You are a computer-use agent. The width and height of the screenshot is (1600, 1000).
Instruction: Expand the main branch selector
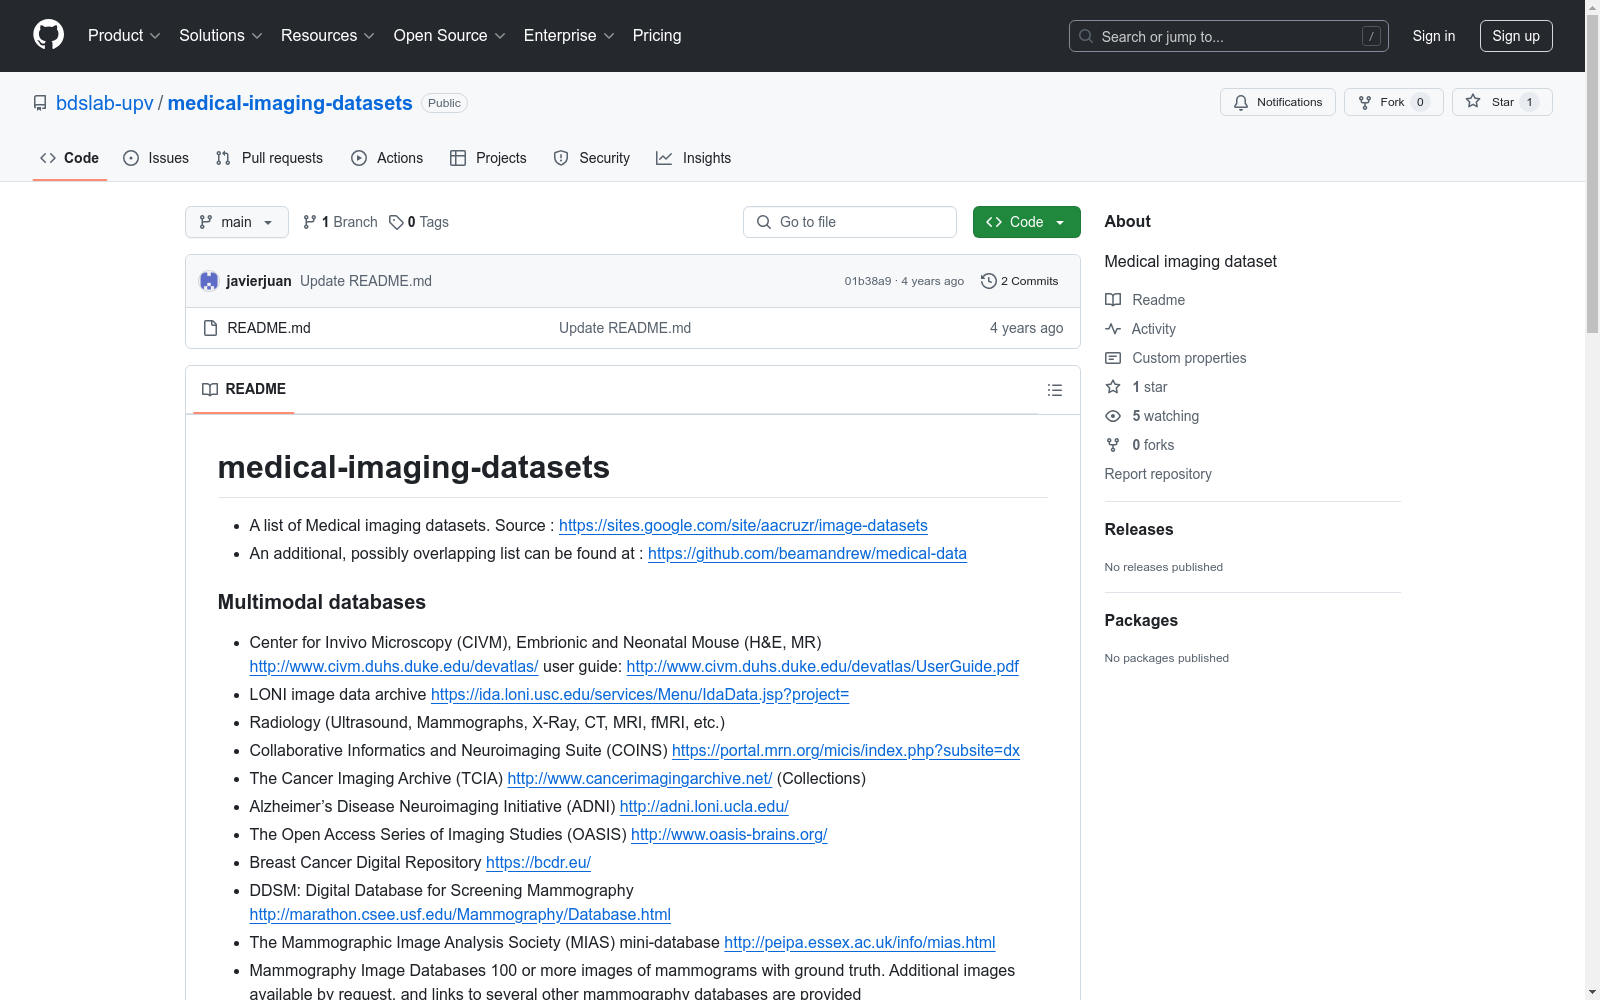(236, 222)
